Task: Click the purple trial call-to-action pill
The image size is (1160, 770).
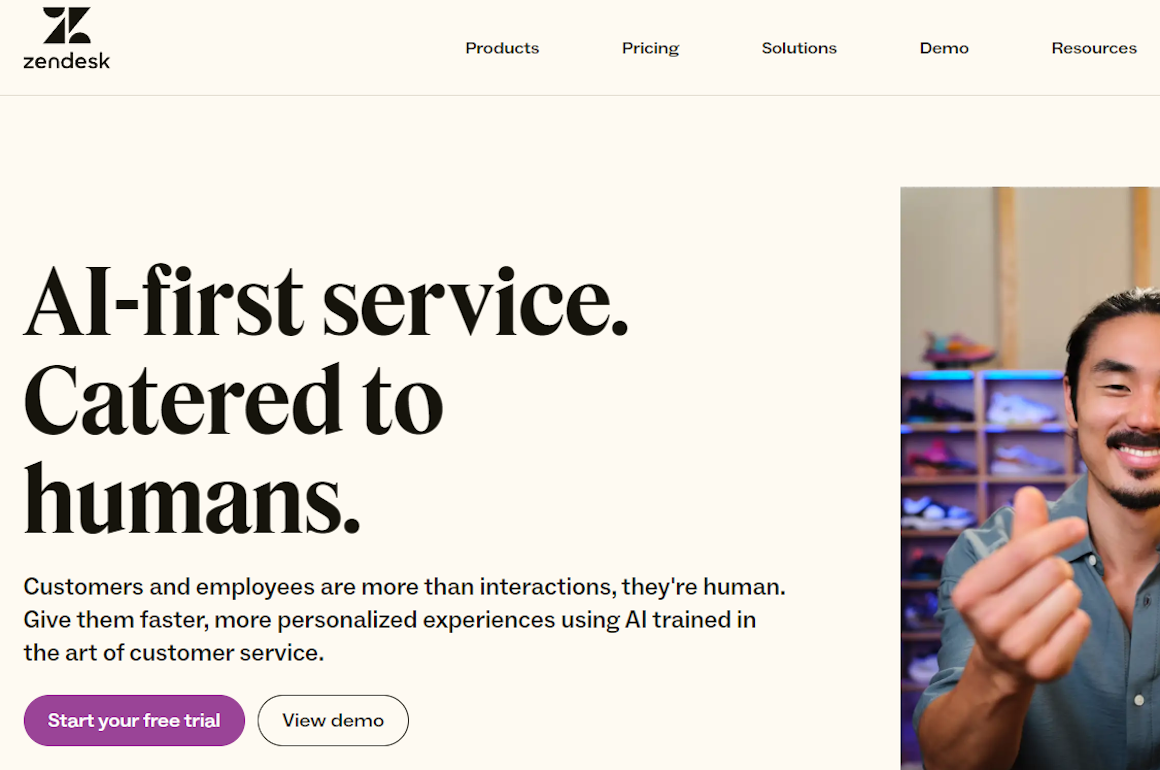Action: click(x=134, y=720)
